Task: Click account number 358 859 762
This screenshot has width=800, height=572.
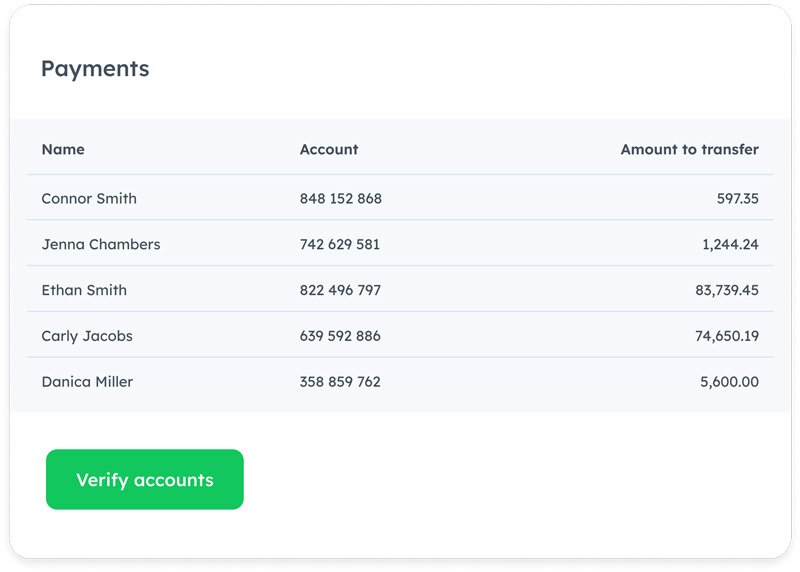Action: 340,382
